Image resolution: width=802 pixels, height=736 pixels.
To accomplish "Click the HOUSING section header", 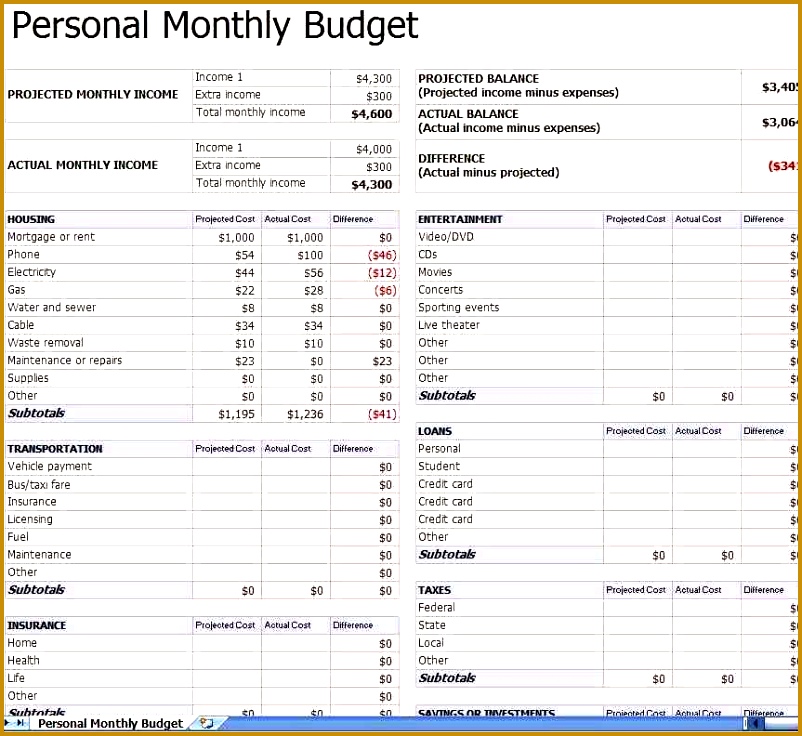I will pyautogui.click(x=31, y=219).
